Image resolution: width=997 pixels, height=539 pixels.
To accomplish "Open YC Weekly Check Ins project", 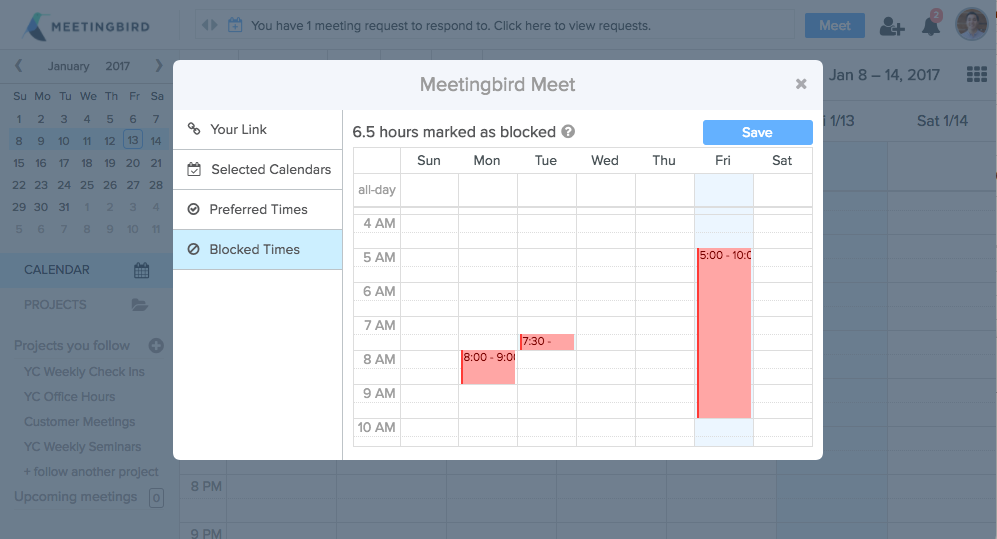I will point(84,372).
